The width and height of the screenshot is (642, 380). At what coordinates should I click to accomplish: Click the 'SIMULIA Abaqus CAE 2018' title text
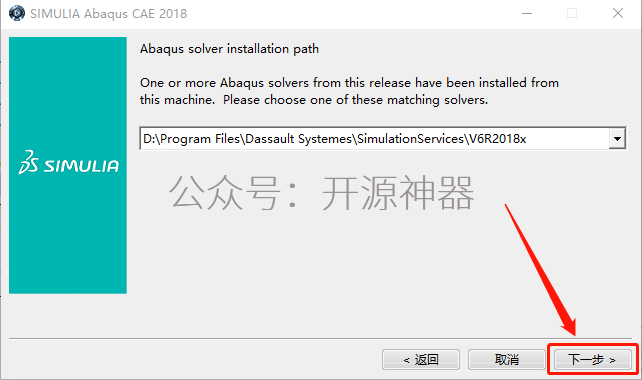[109, 14]
